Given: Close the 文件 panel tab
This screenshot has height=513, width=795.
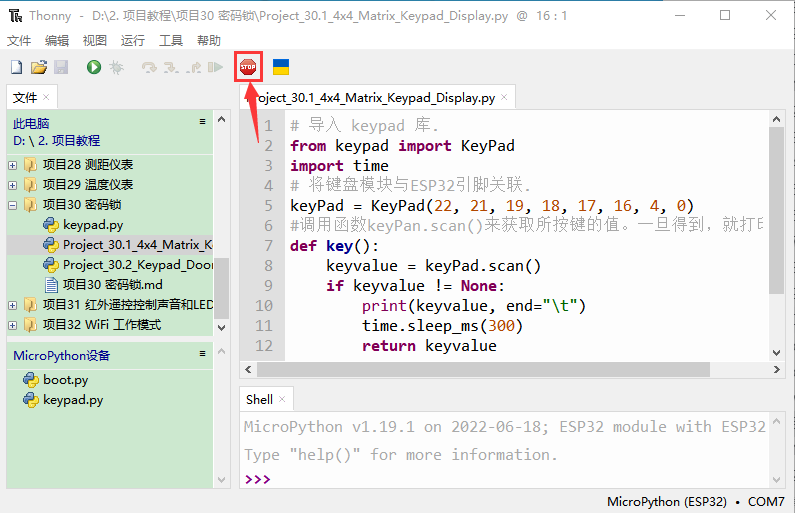Looking at the screenshot, I should (x=46, y=97).
